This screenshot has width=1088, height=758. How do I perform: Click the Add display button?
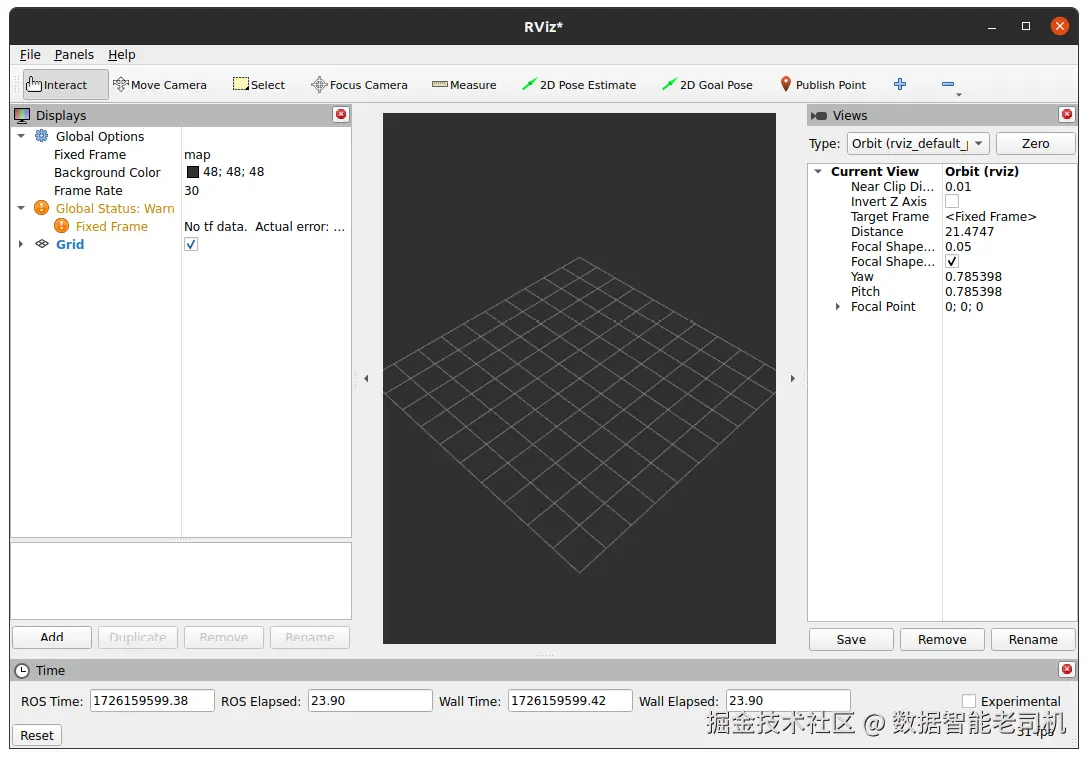[x=52, y=637]
